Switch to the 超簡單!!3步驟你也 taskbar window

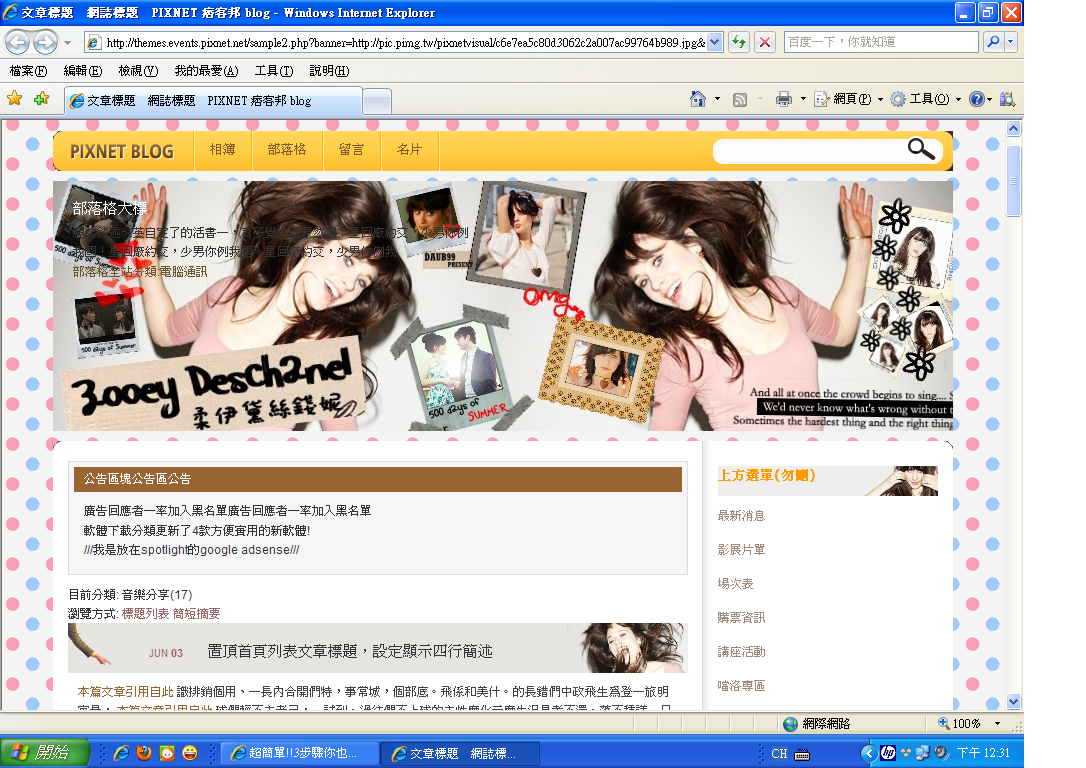(x=300, y=753)
